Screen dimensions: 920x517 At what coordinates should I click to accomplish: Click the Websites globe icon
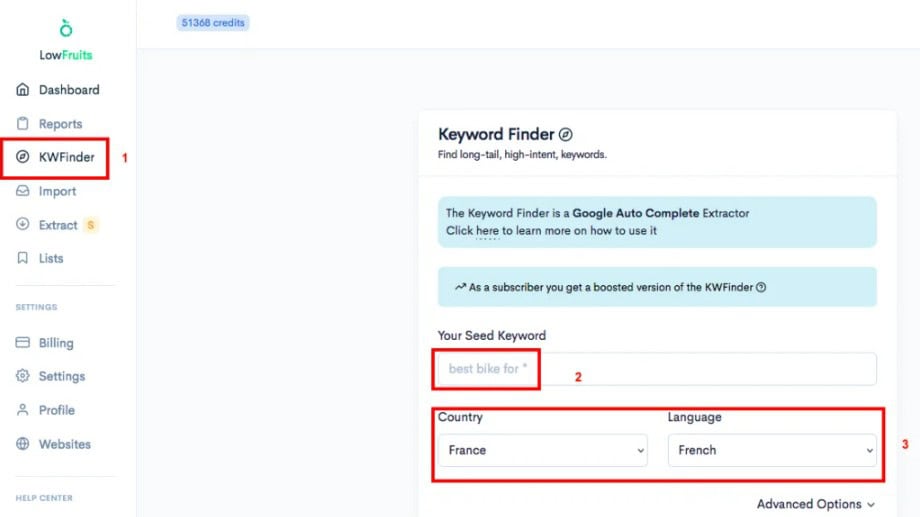coord(22,444)
